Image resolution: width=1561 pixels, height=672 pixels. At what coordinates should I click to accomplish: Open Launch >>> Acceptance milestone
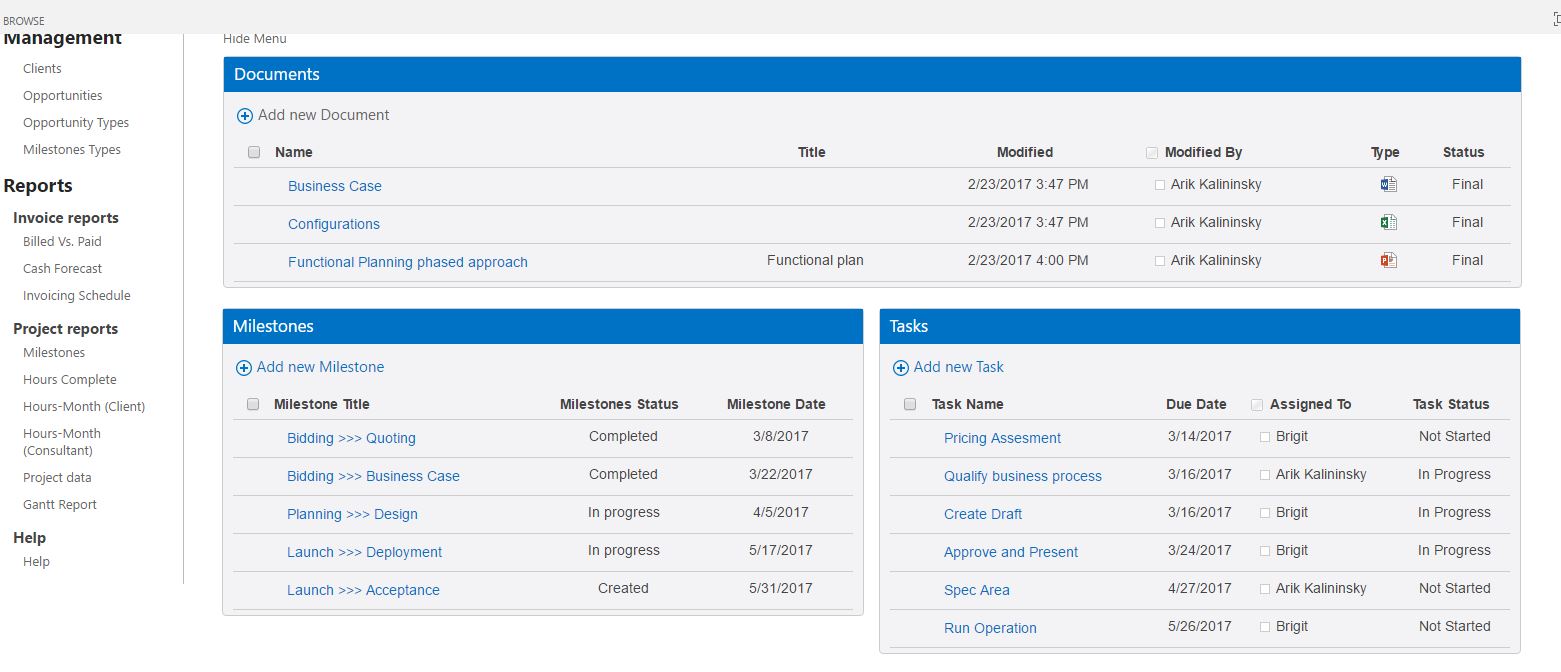click(363, 590)
